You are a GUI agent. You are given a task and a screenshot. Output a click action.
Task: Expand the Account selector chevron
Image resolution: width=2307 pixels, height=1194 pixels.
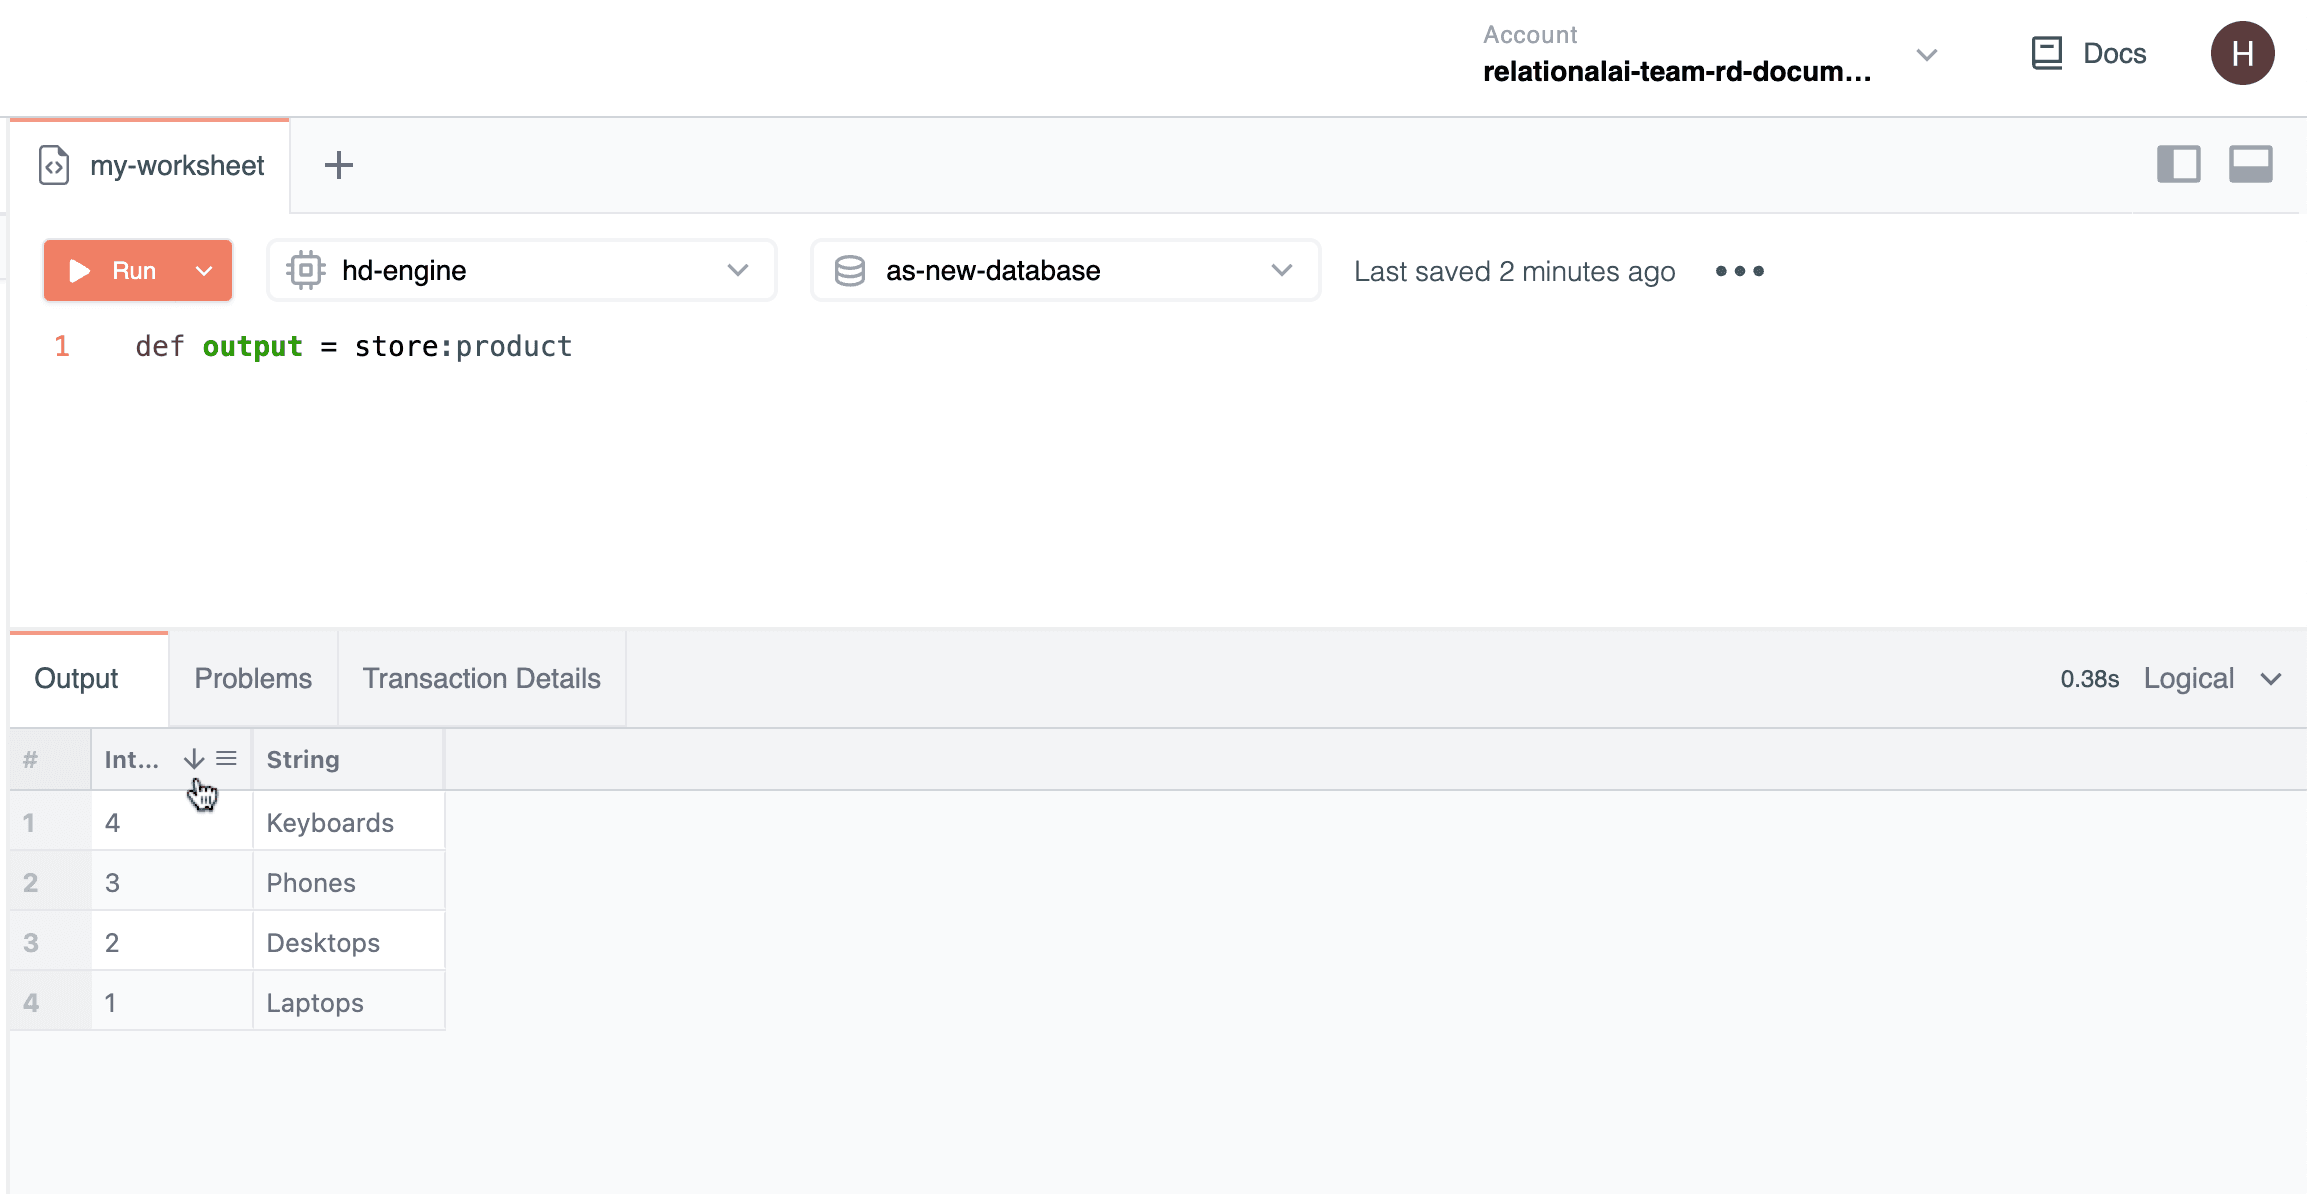pos(1926,54)
